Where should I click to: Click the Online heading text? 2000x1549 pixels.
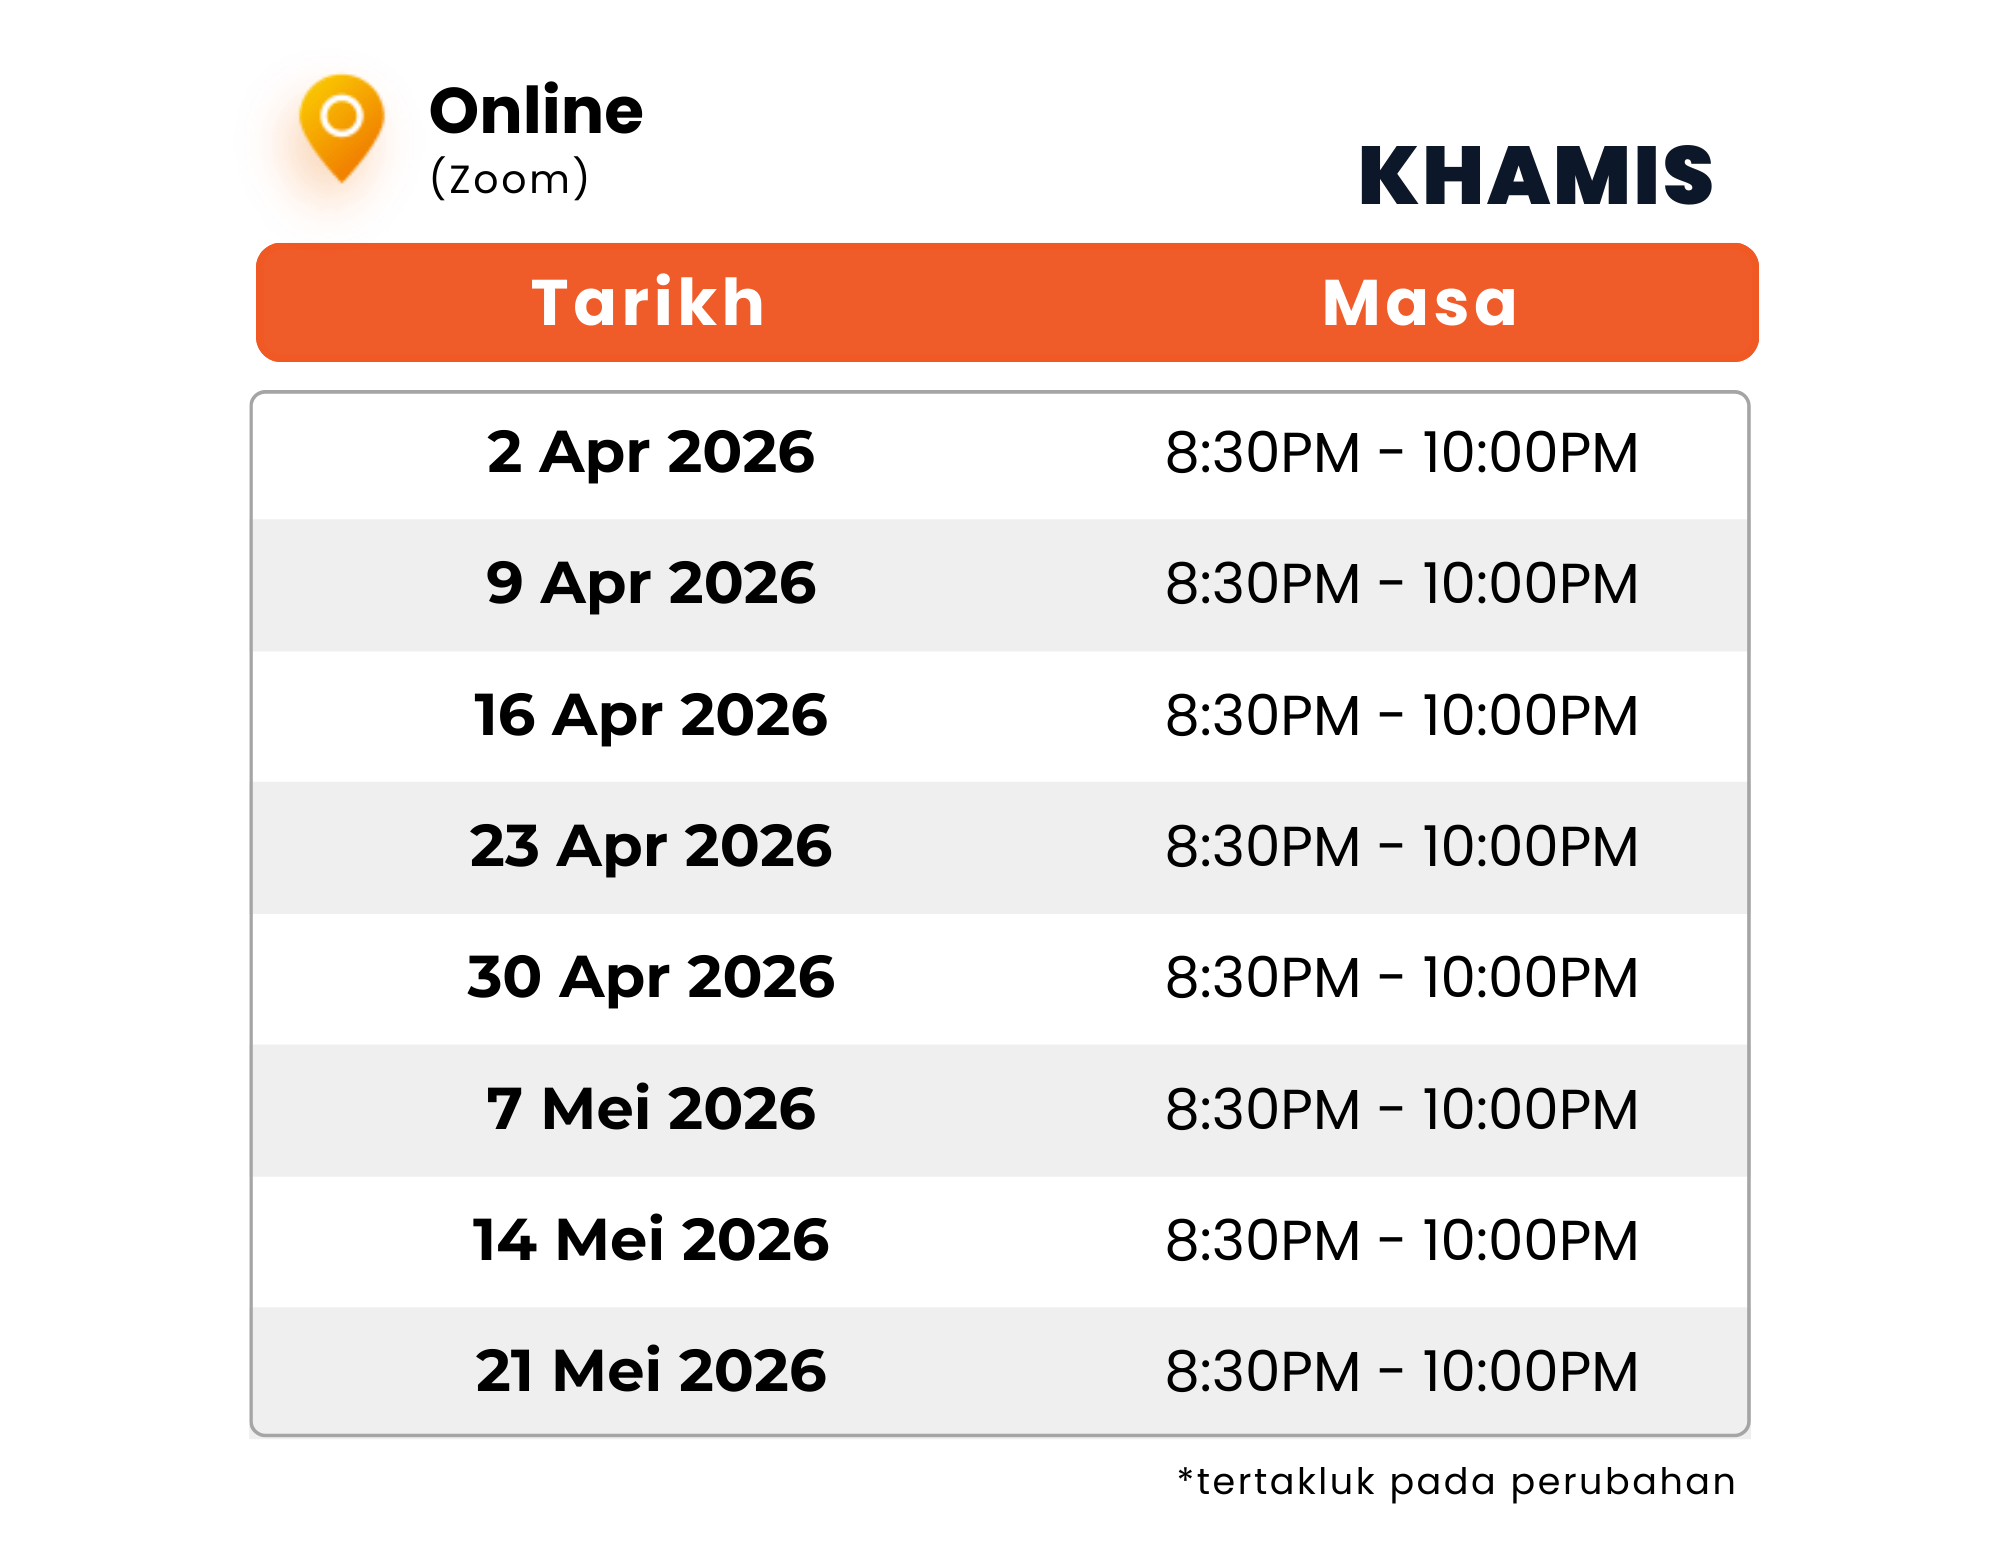536,110
